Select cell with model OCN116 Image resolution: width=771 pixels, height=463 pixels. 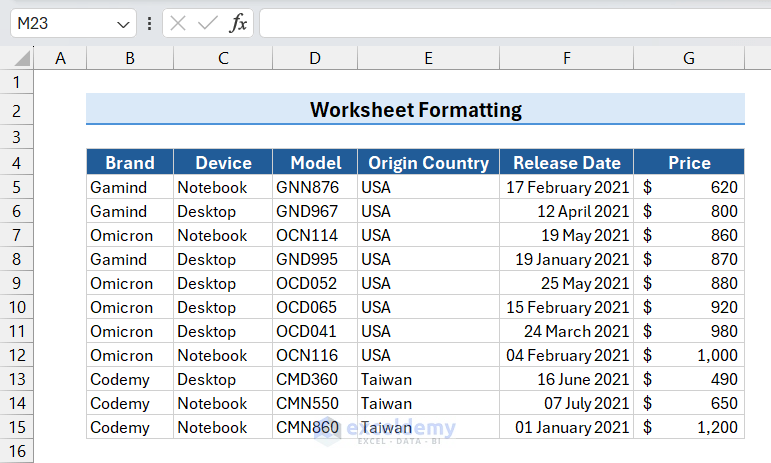point(315,355)
